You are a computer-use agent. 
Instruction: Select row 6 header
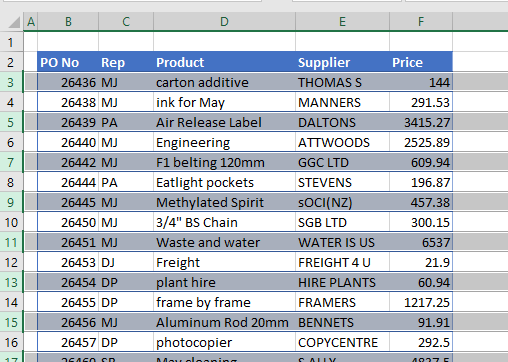[11, 142]
